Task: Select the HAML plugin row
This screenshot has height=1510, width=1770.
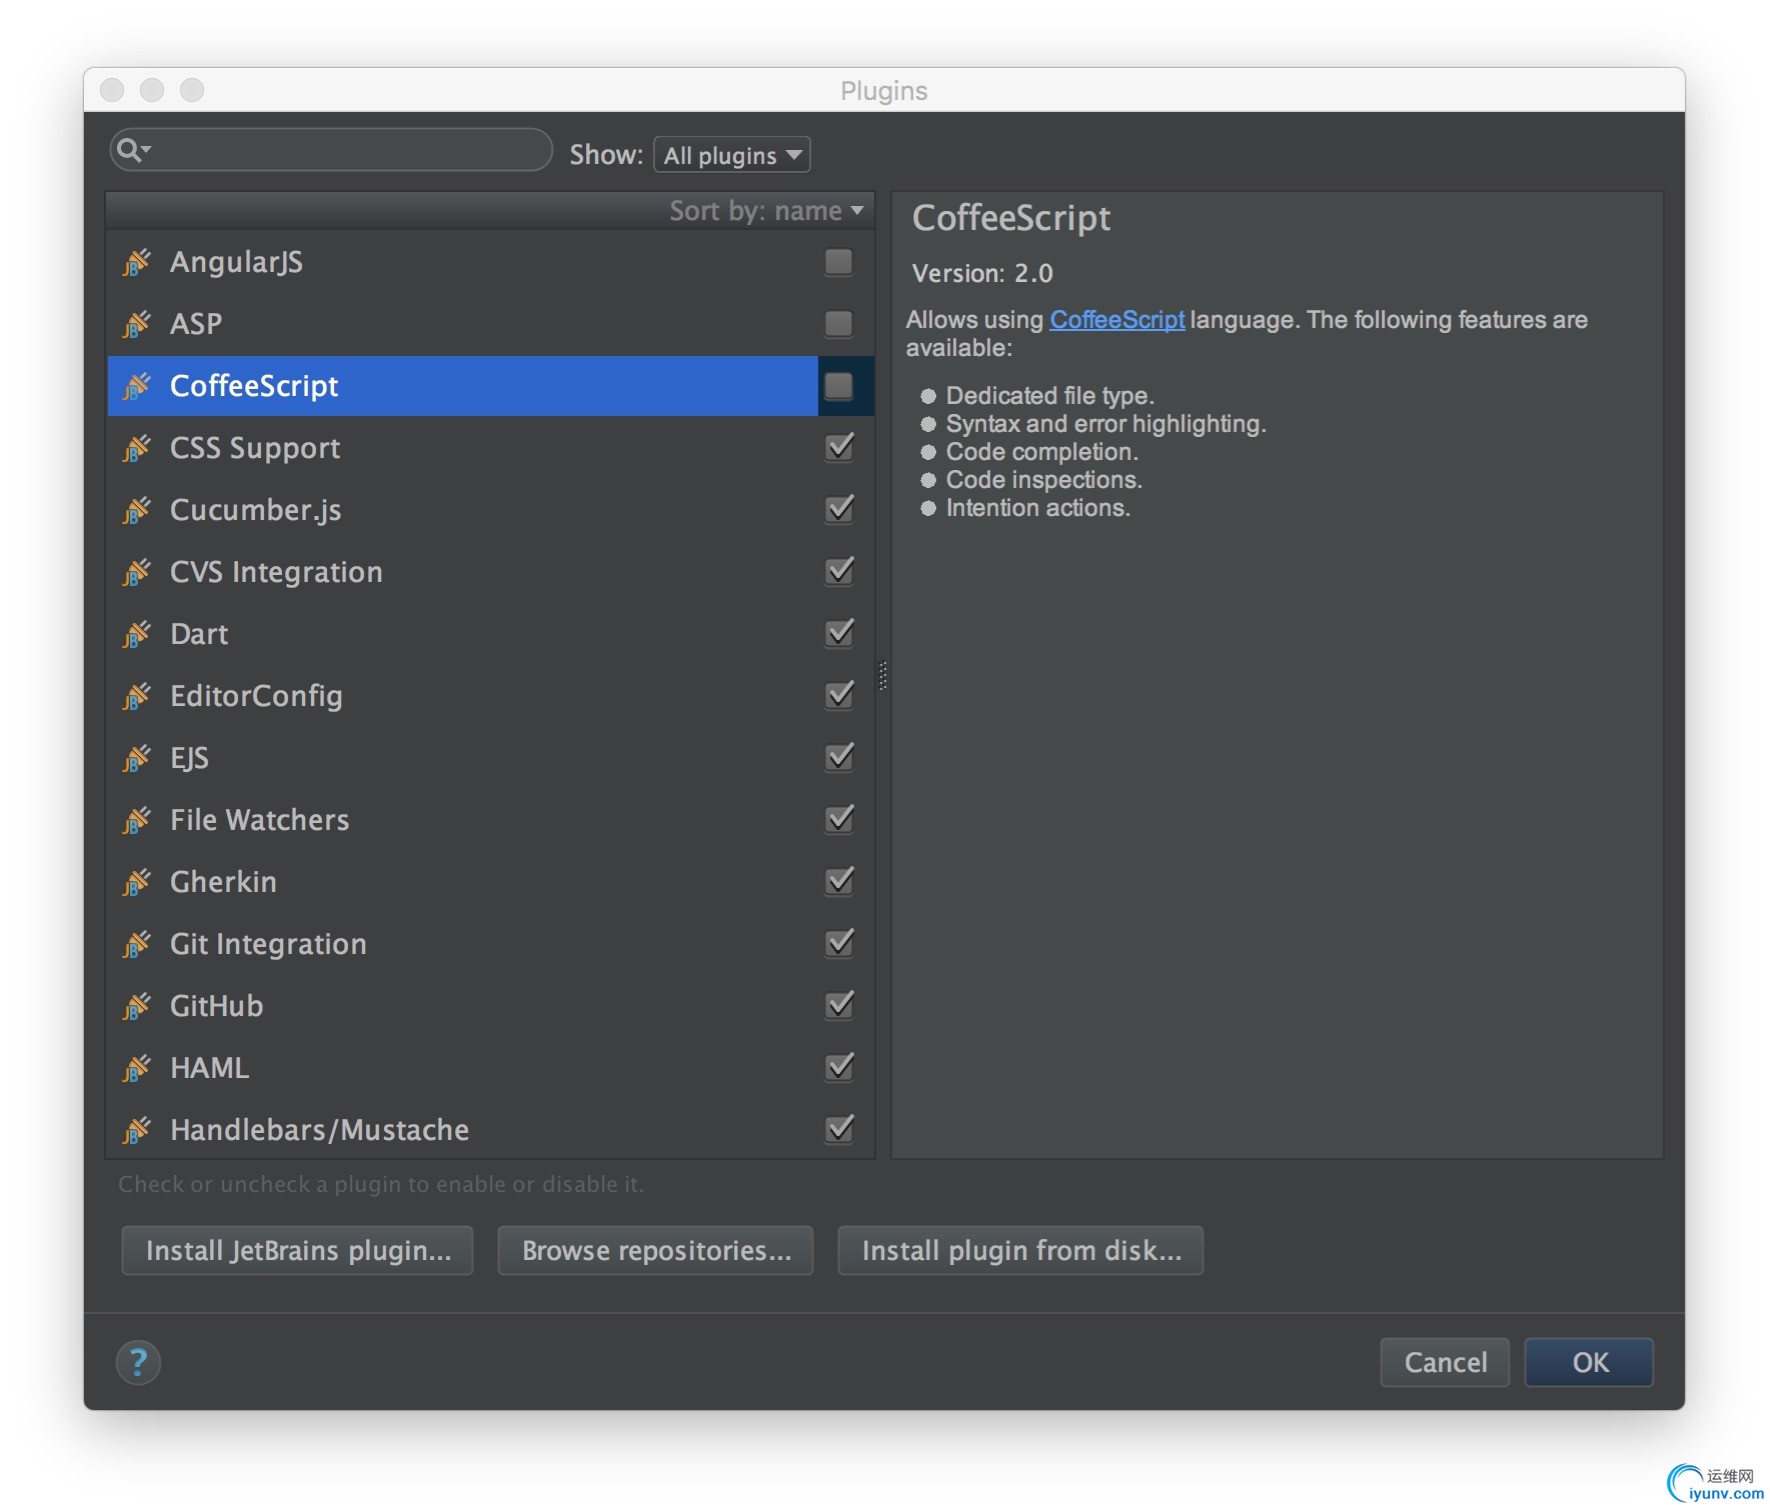Action: (x=490, y=1068)
